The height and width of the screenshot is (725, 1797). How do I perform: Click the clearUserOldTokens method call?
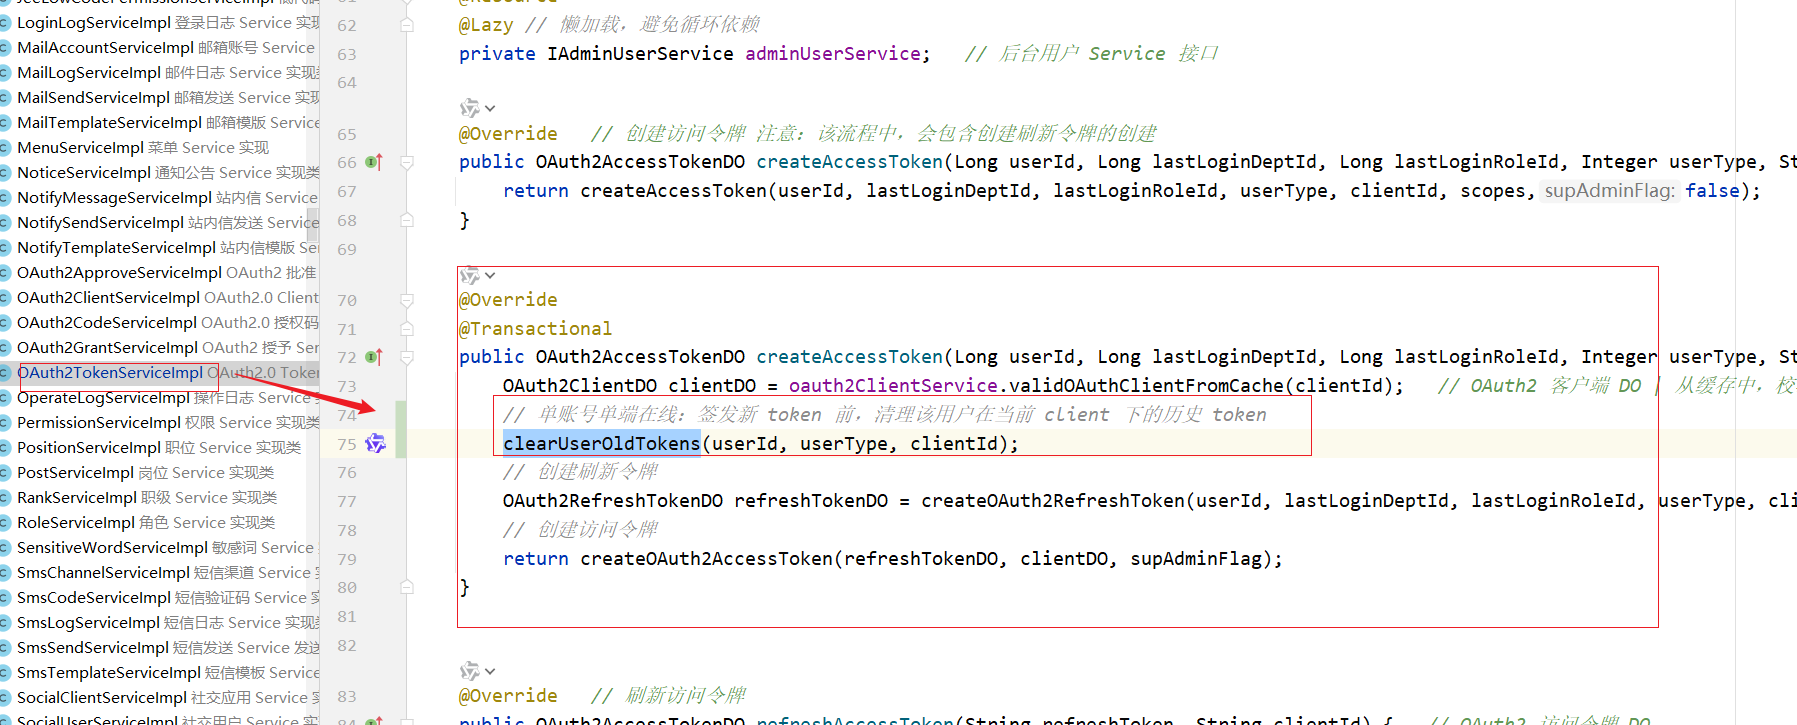pos(601,444)
